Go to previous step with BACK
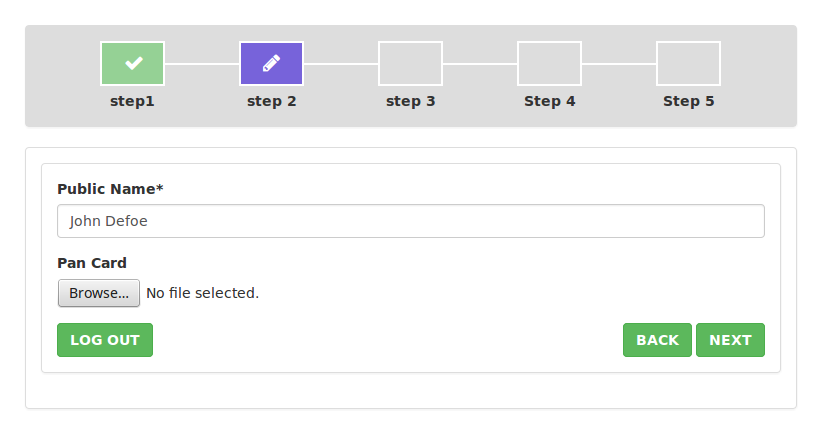 (x=657, y=340)
